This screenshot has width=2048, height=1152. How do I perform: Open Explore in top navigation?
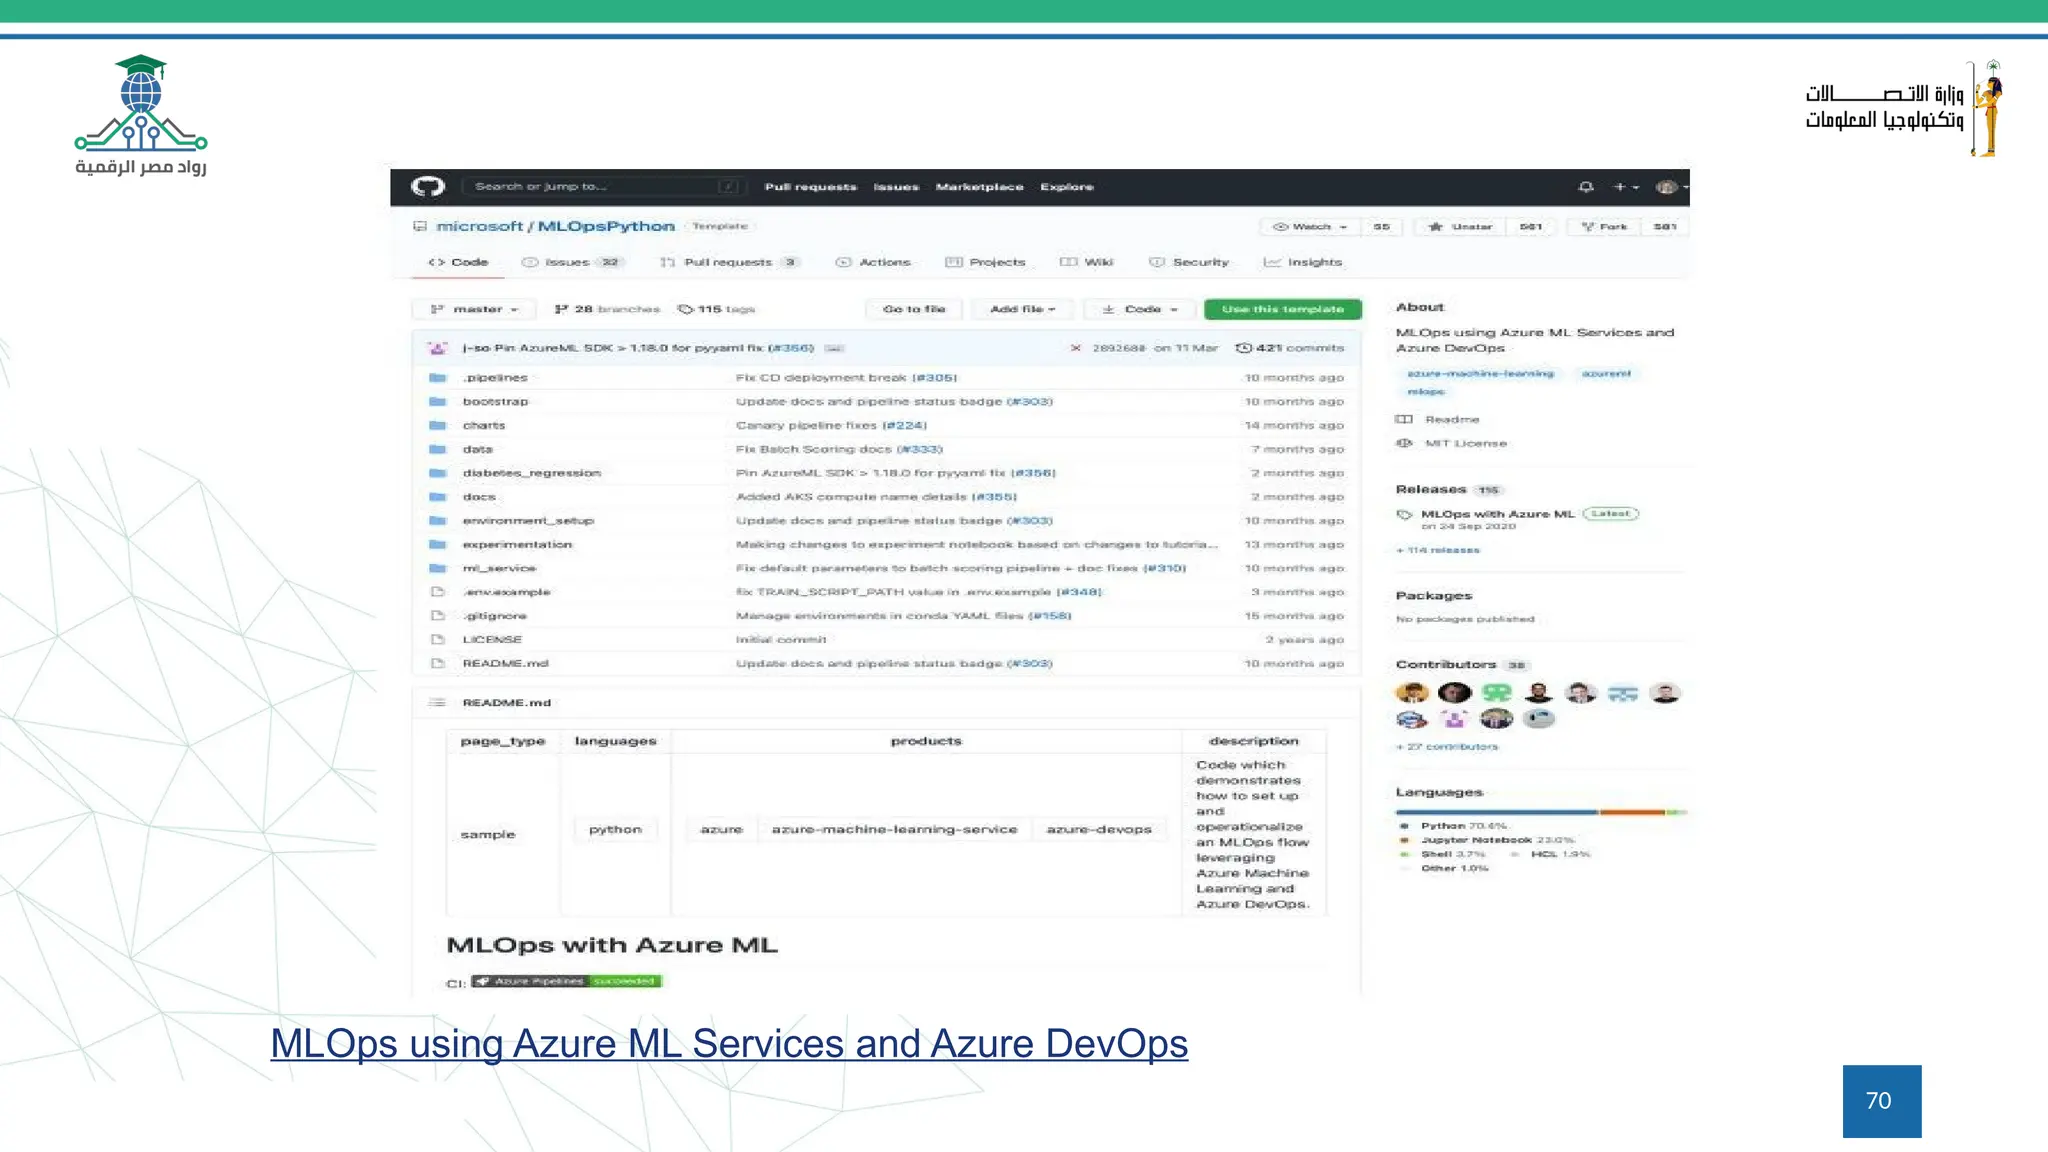pos(1067,187)
